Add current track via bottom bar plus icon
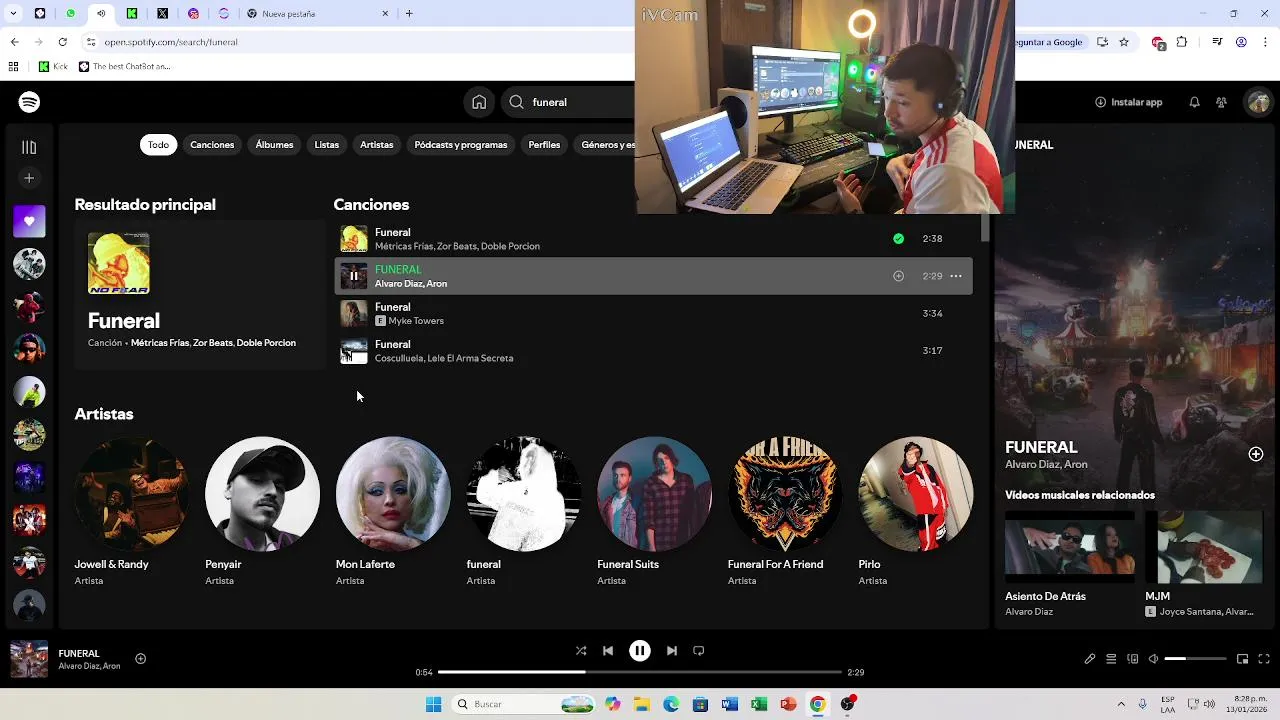The width and height of the screenshot is (1280, 720). pos(141,658)
